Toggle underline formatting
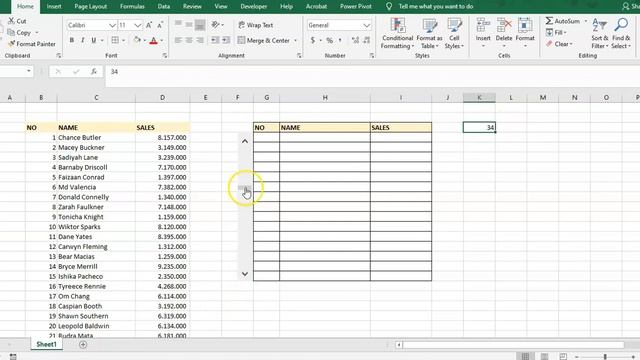The height and width of the screenshot is (360, 640). tap(93, 40)
